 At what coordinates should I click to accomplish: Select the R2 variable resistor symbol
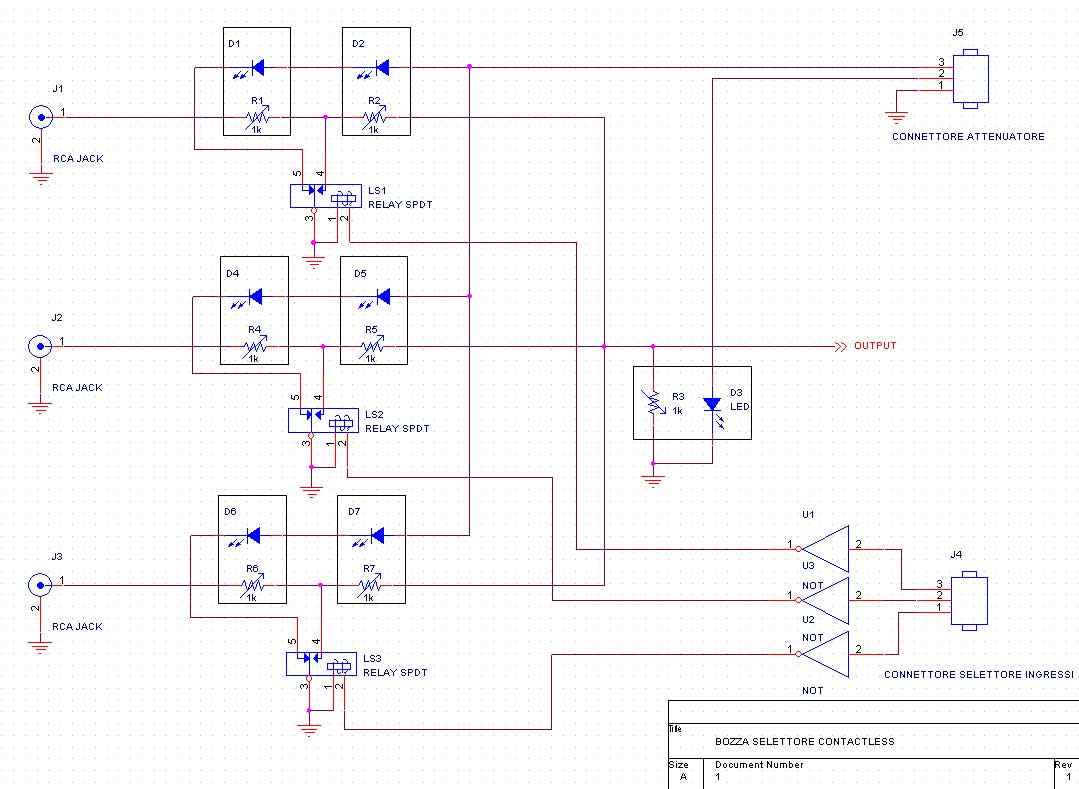pos(374,118)
